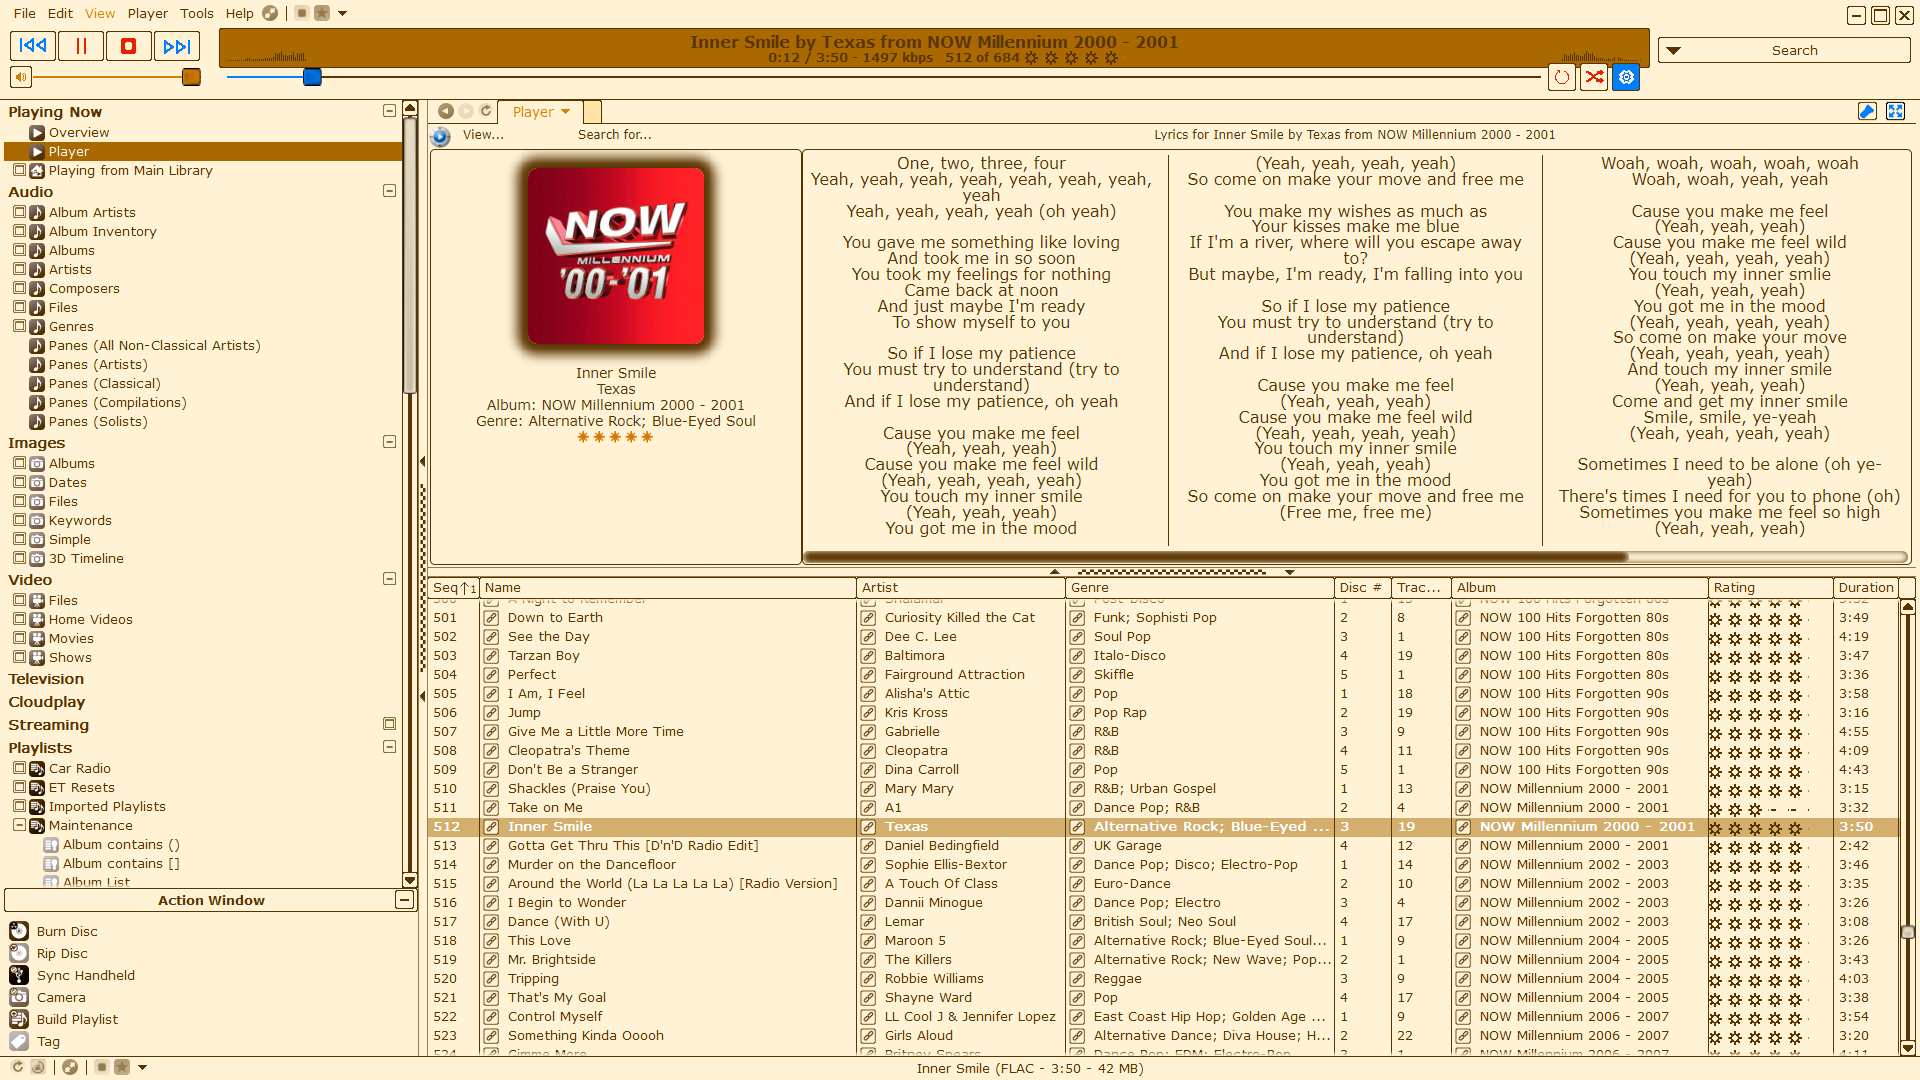The image size is (1920, 1080).
Task: Expand the Home Videos node
Action: pyautogui.click(x=19, y=619)
